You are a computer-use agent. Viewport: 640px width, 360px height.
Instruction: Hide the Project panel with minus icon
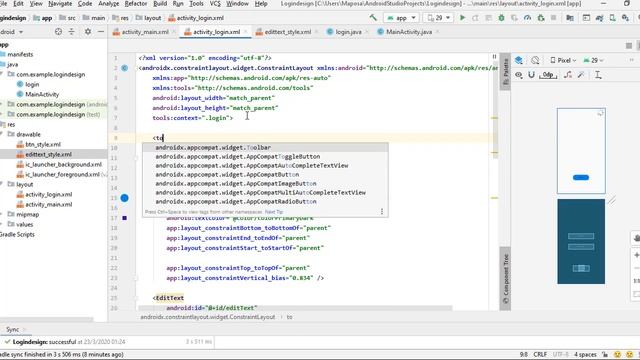101,31
